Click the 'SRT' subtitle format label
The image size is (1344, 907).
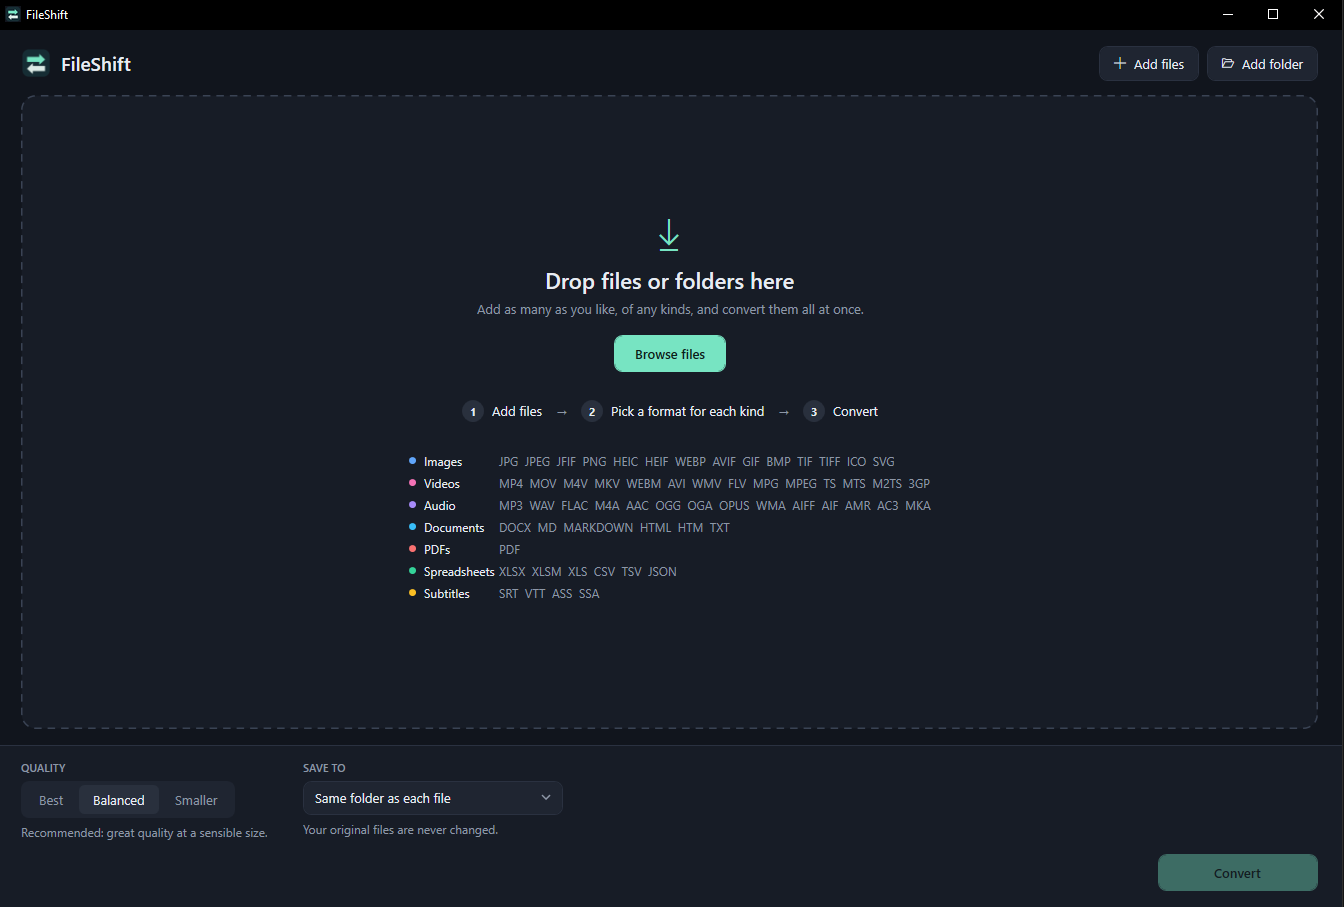(x=509, y=594)
